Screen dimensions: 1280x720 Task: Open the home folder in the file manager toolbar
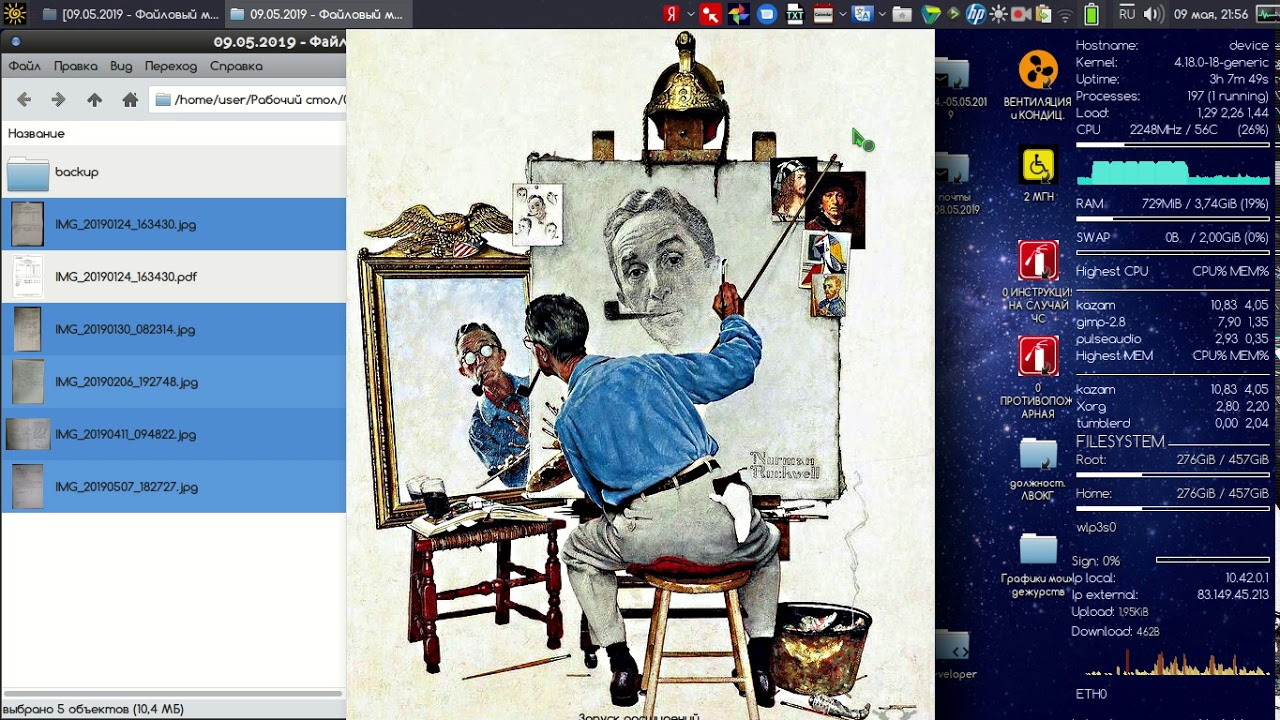coord(130,99)
